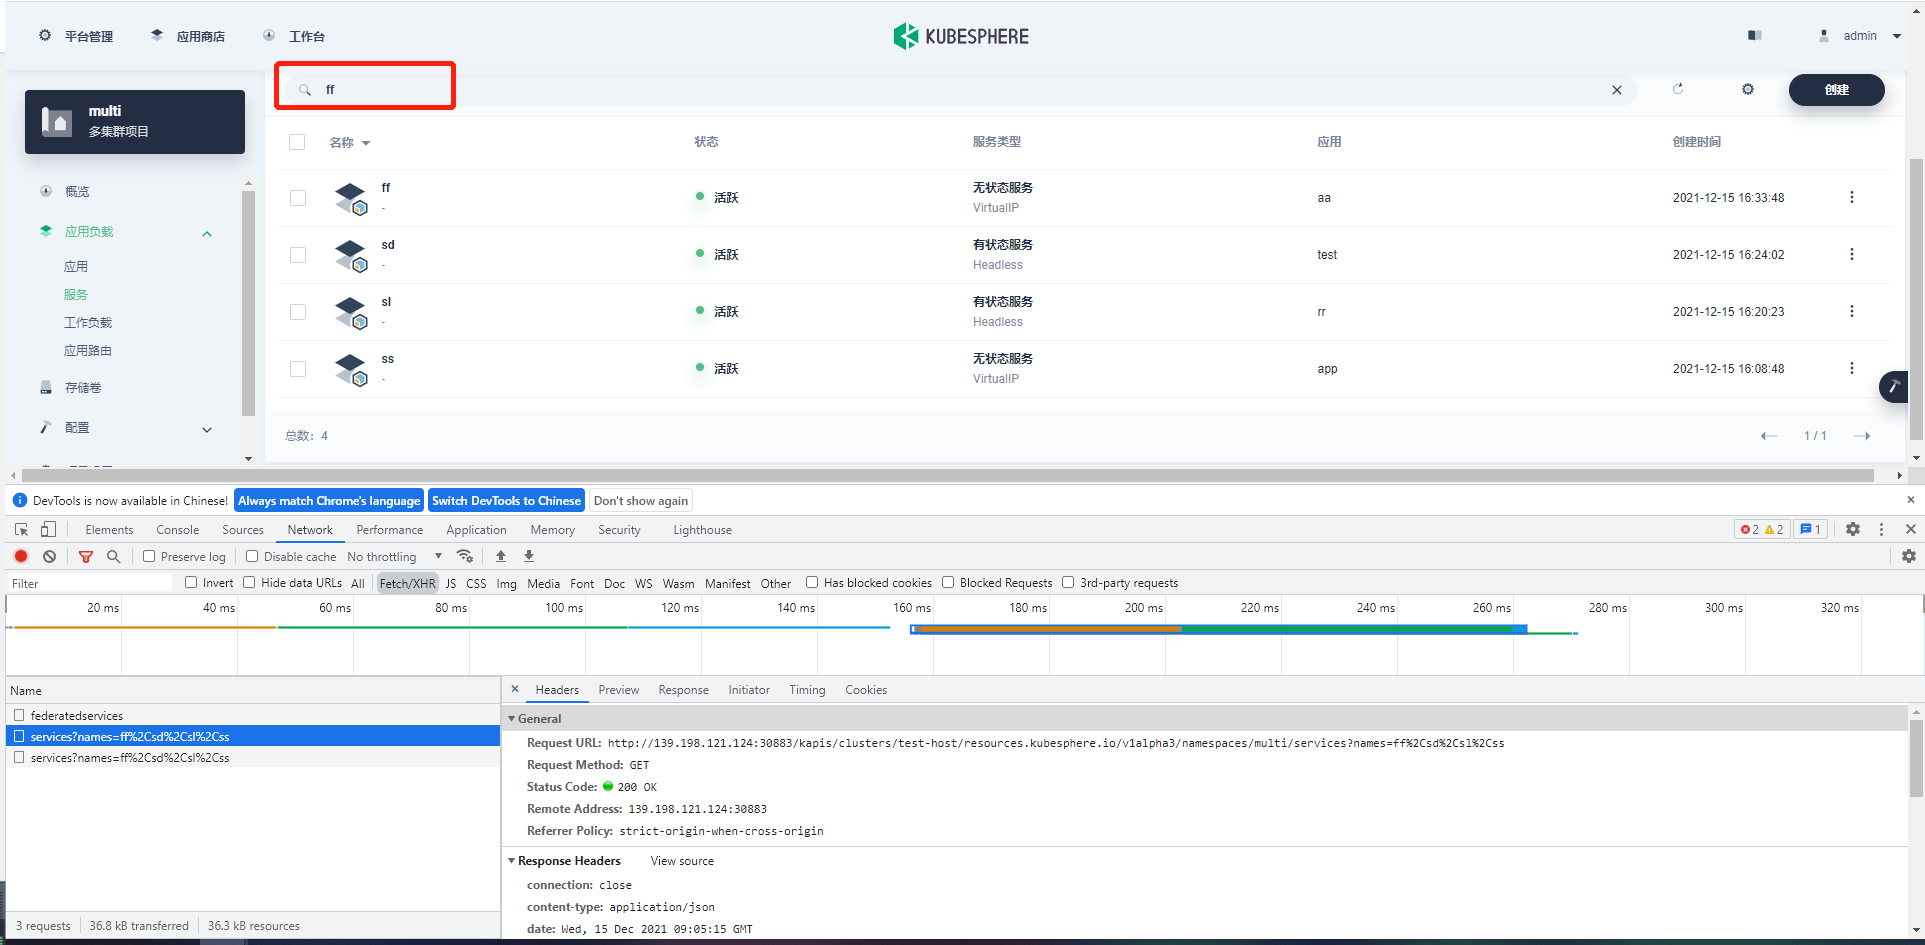Collapse the 应用负载 sidebar section
1925x945 pixels.
pos(207,232)
